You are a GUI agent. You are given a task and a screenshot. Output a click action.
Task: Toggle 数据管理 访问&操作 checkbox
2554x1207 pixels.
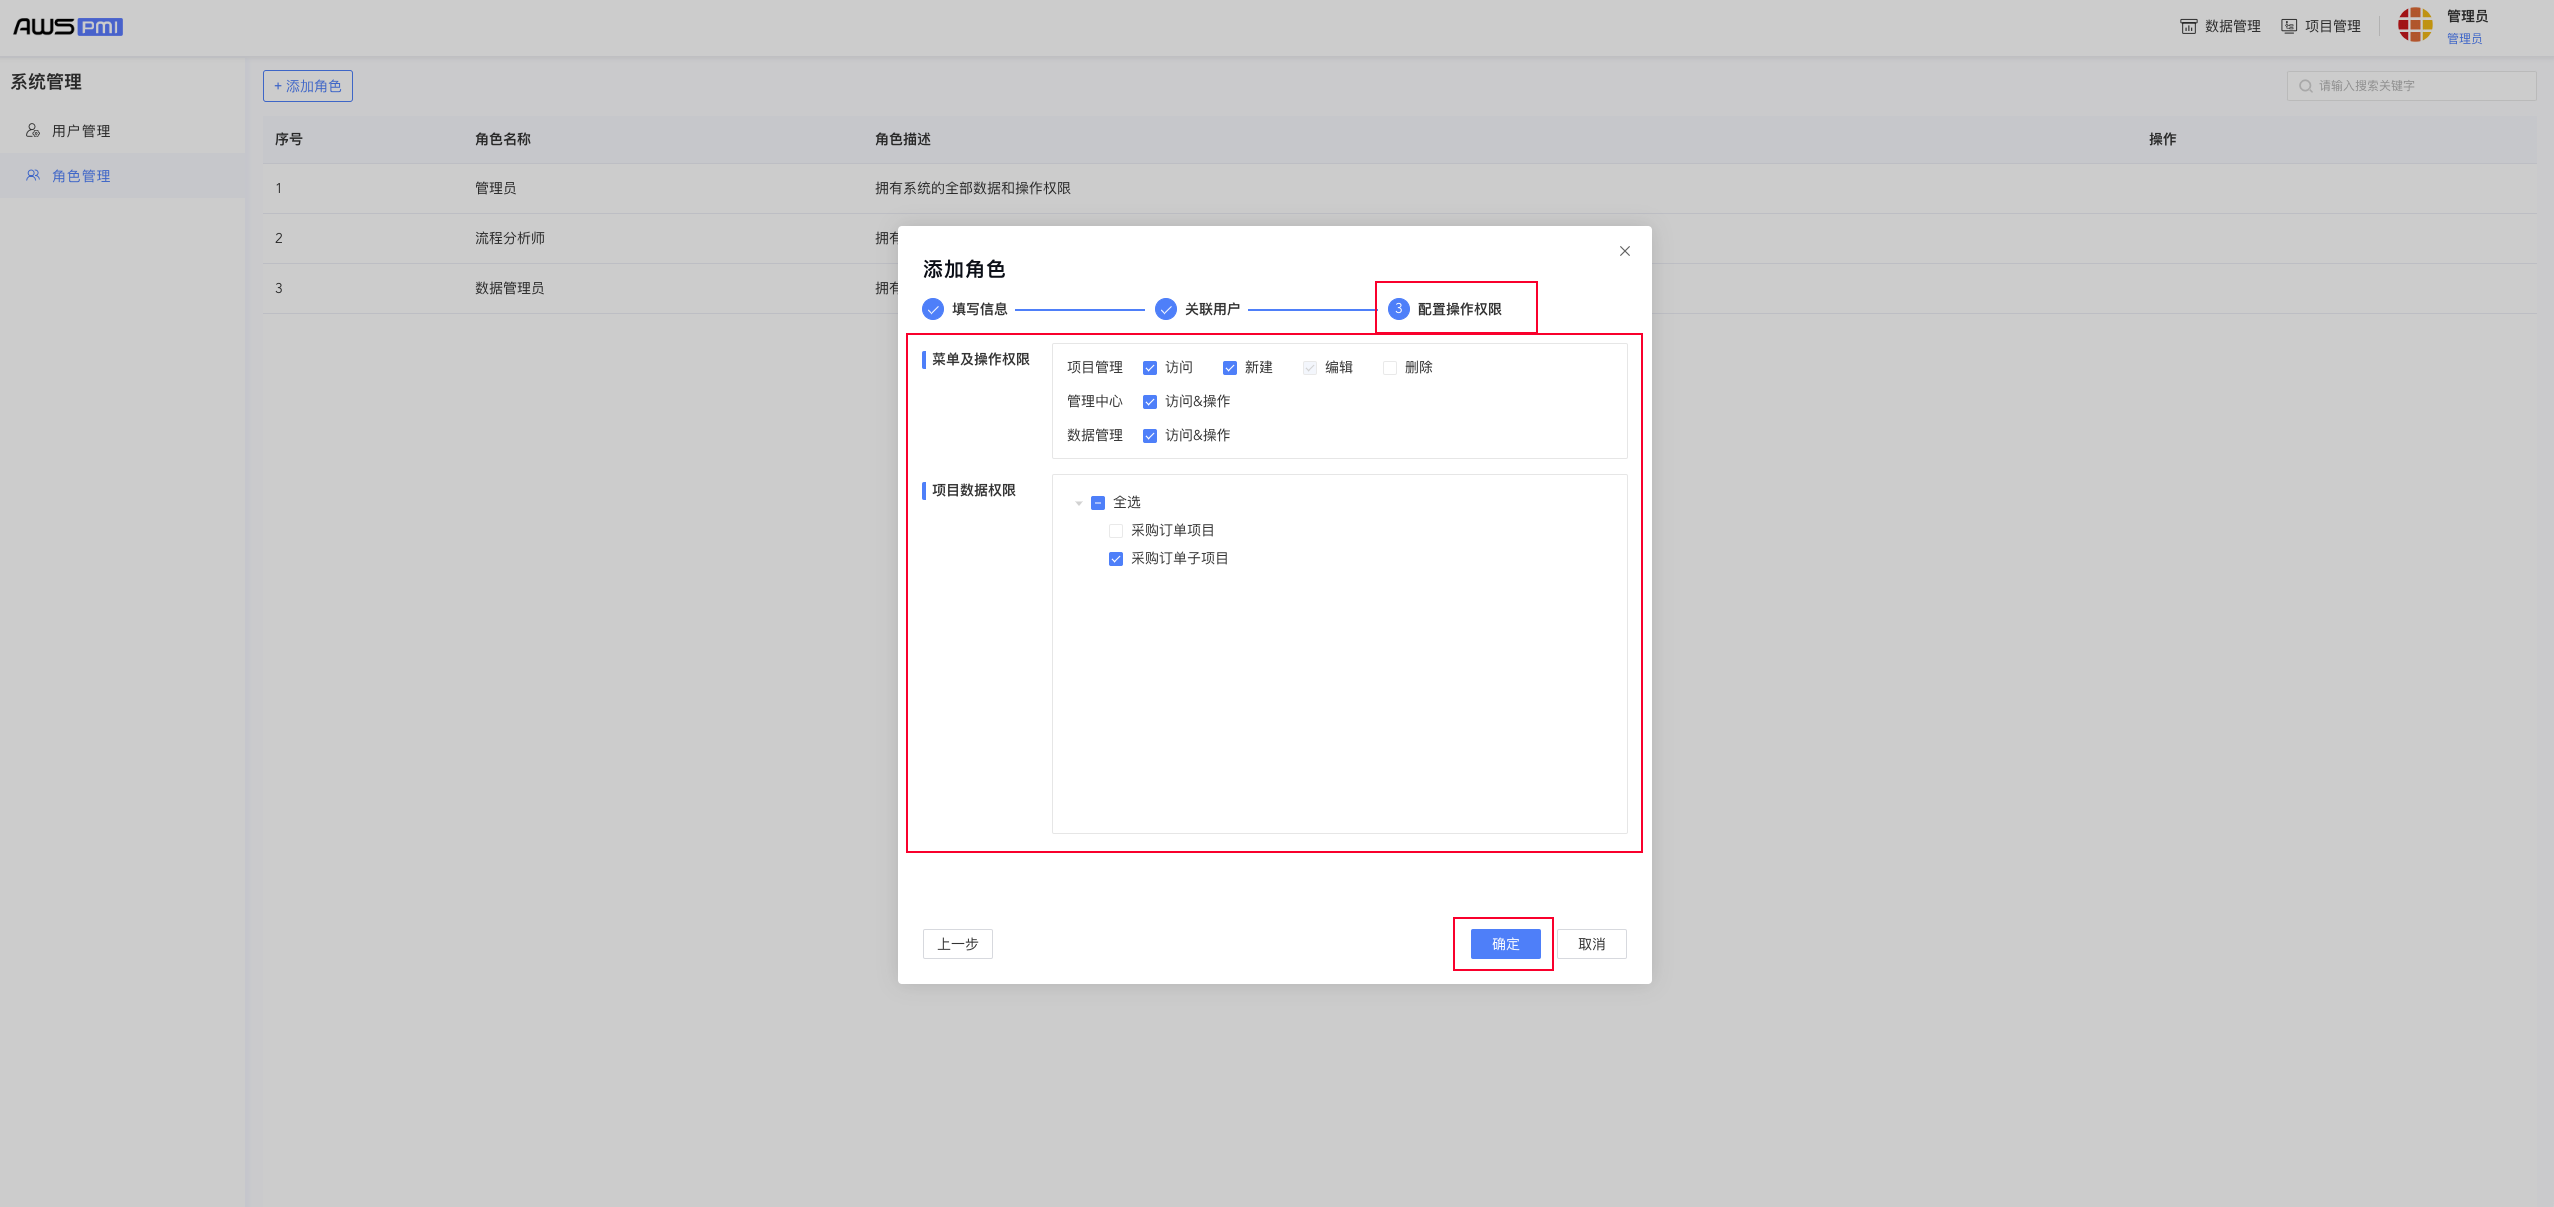click(x=1150, y=436)
